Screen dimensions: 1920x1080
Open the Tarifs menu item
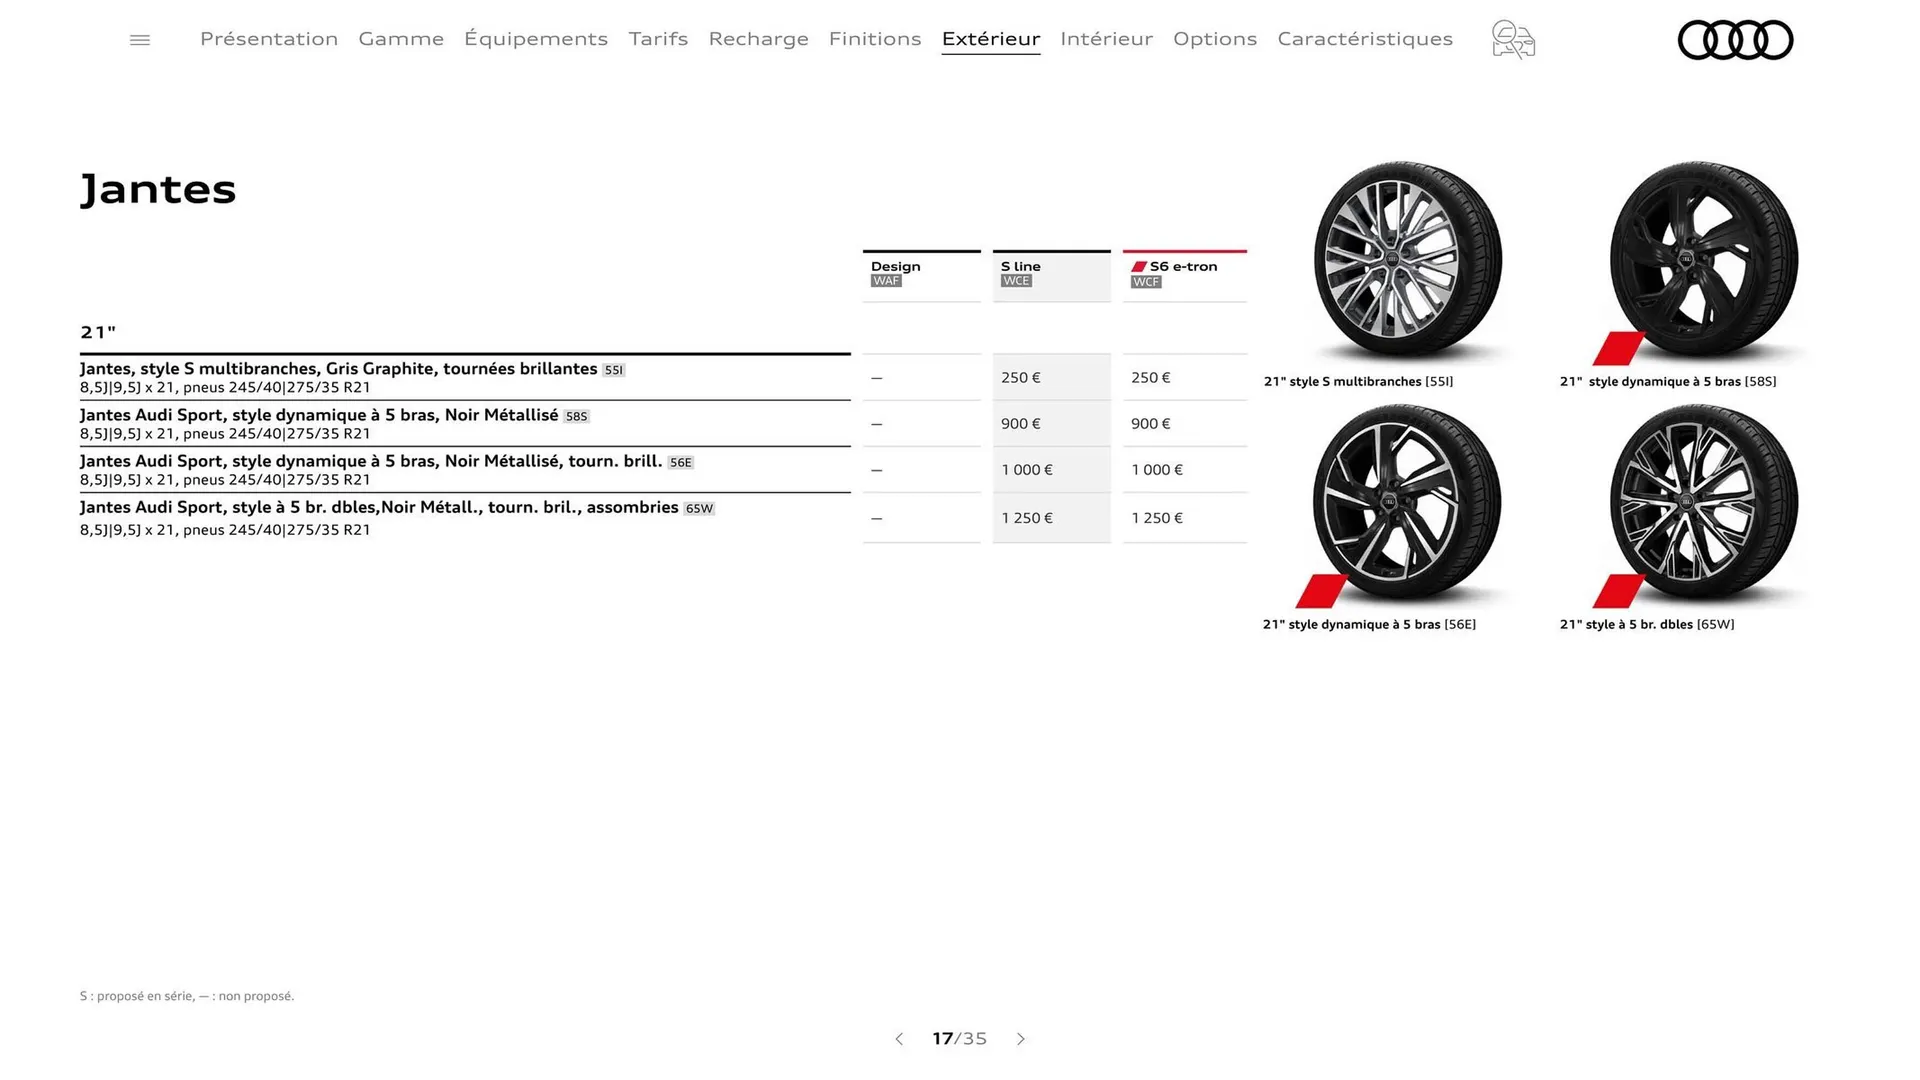coord(658,39)
